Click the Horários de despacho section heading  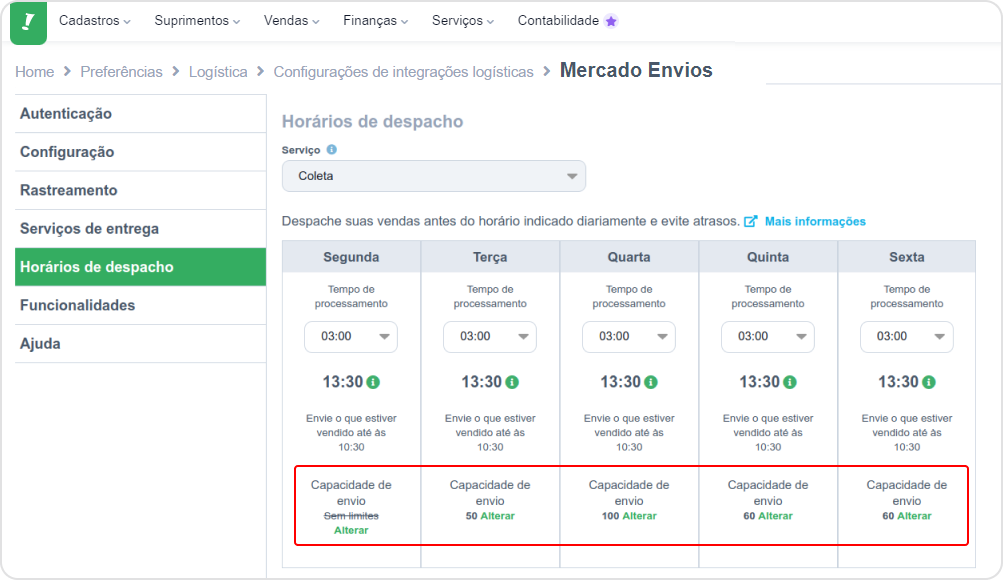point(372,121)
